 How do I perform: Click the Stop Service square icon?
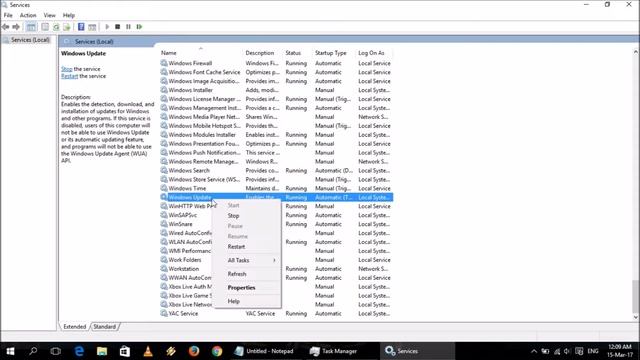tap(118, 27)
